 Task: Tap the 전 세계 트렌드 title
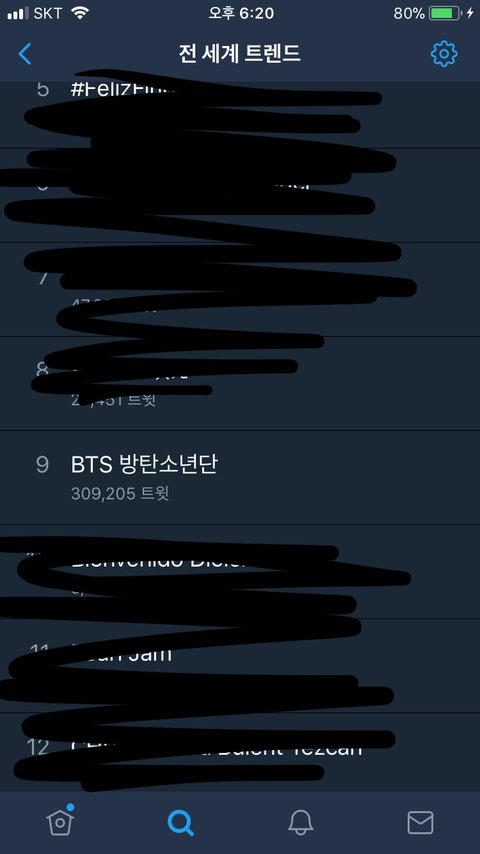point(240,54)
